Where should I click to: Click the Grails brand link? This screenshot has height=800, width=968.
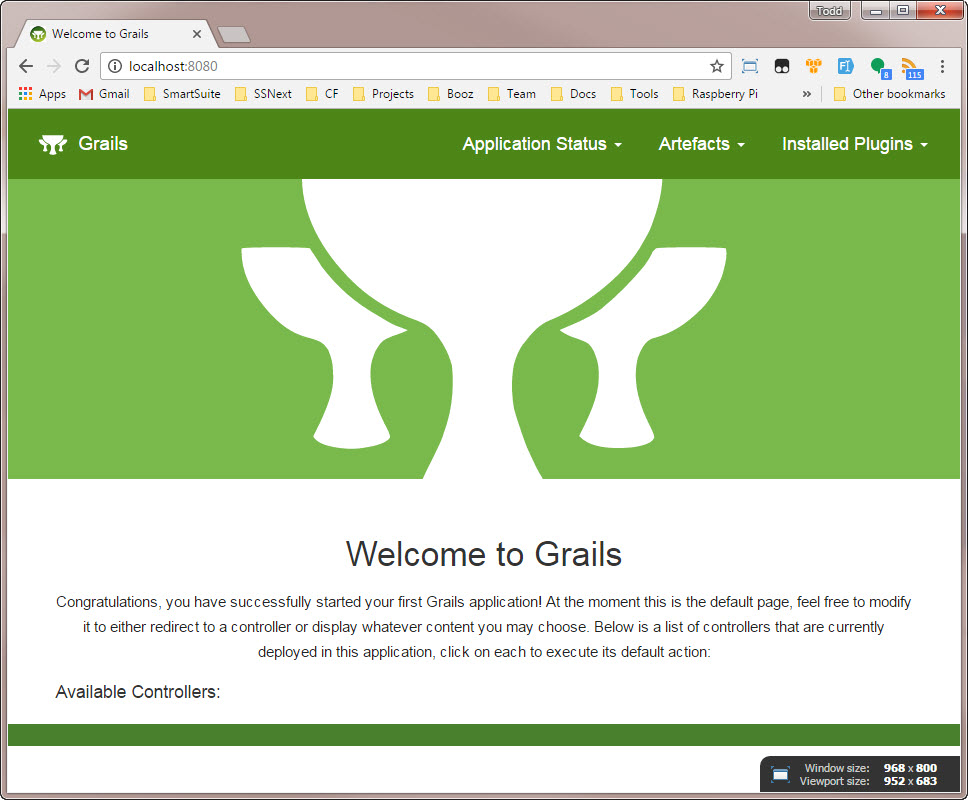pyautogui.click(x=103, y=144)
